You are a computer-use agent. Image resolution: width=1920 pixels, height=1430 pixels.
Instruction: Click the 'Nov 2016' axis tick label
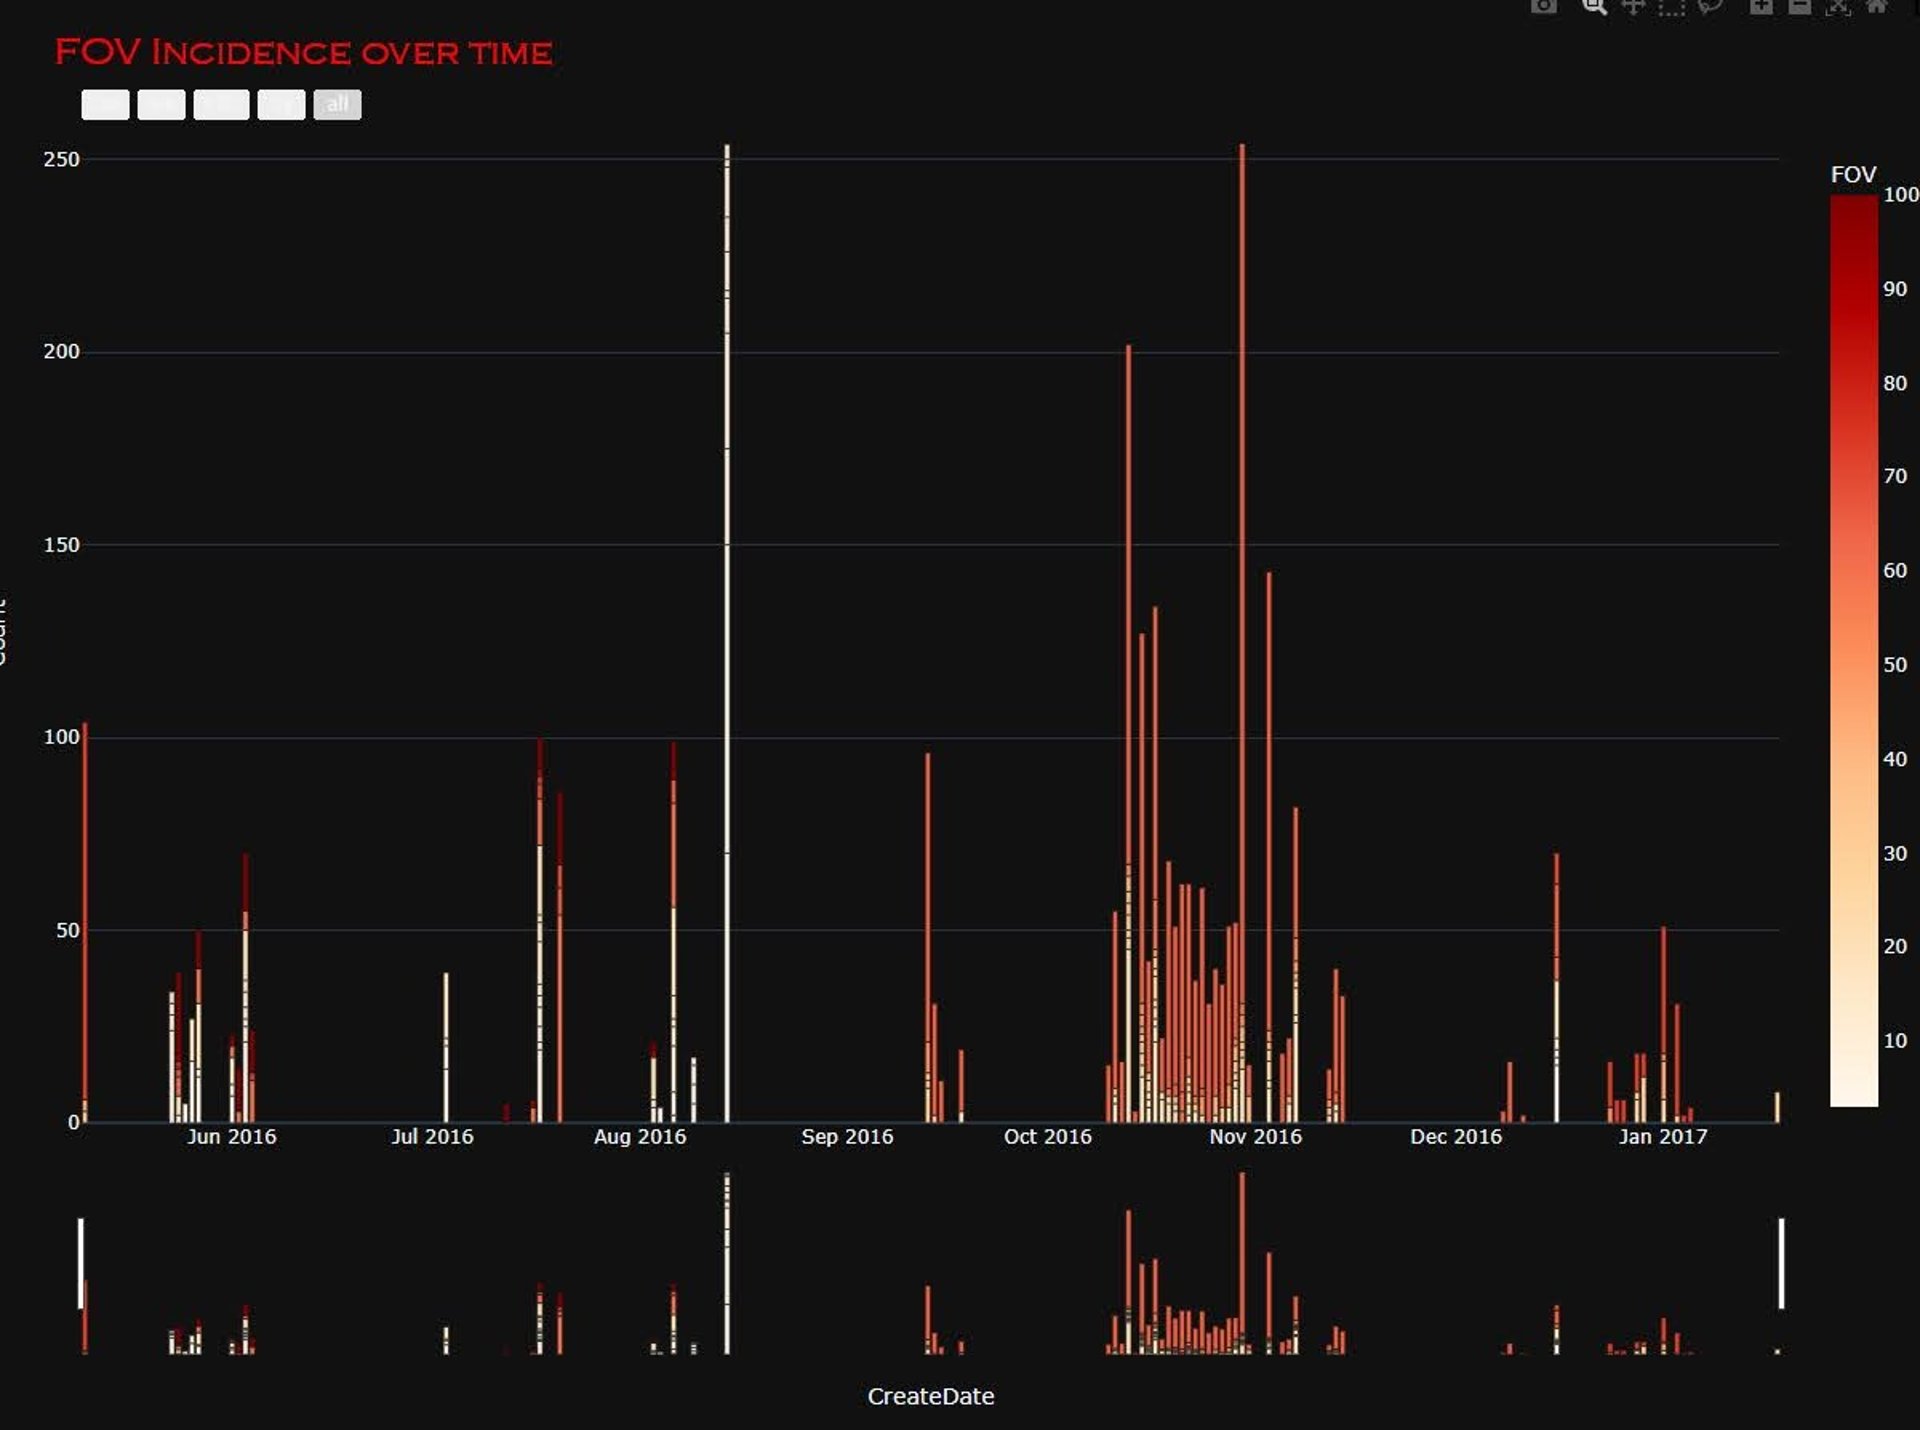coord(1256,1136)
